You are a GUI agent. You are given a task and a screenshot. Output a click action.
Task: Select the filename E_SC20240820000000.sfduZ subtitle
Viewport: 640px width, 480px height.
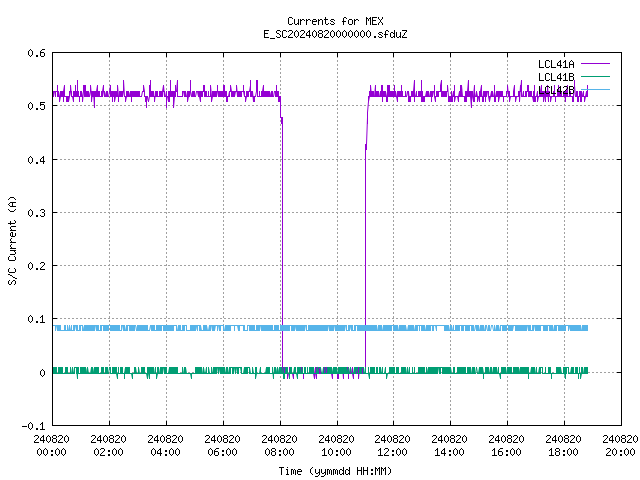pos(335,34)
